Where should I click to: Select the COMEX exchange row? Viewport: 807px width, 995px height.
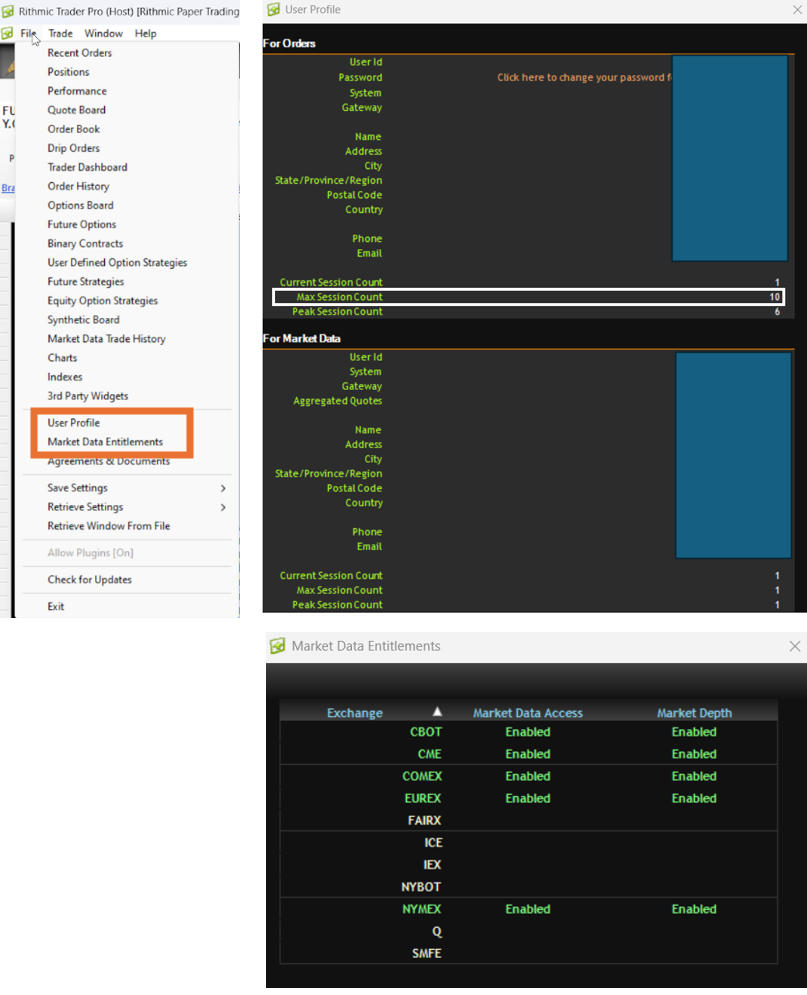[x=528, y=776]
